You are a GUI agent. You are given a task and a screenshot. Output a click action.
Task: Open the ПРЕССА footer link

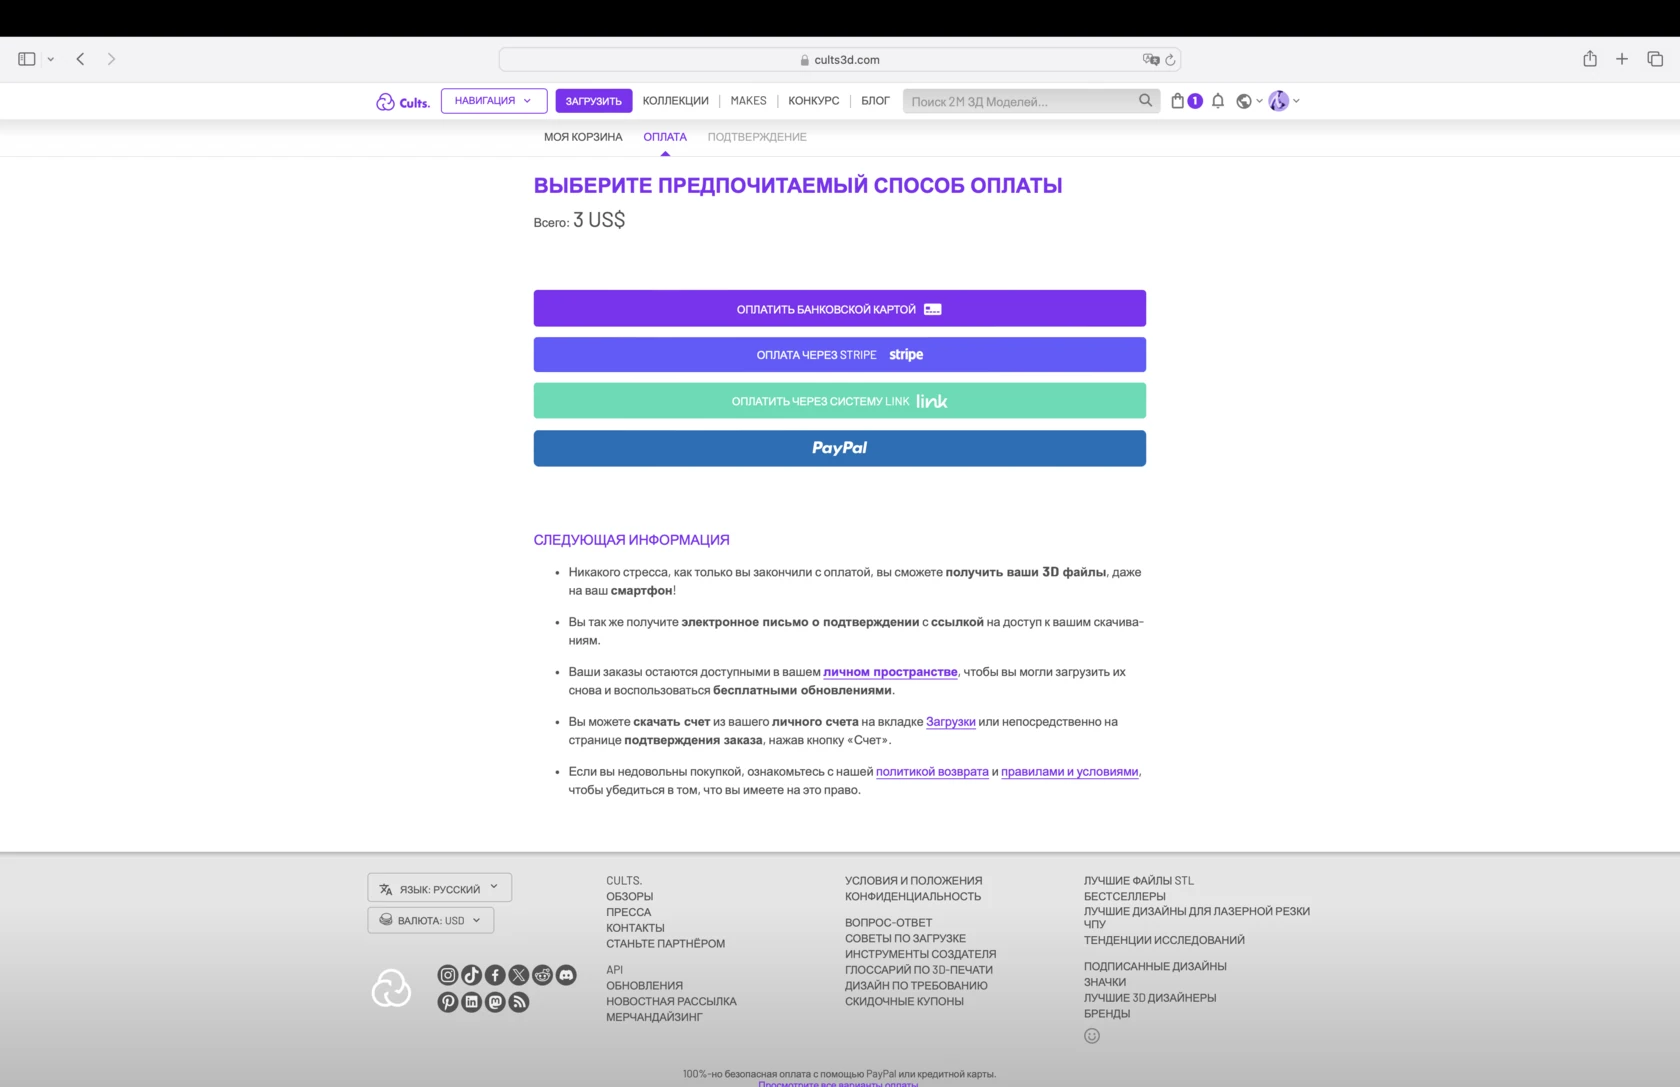point(629,912)
